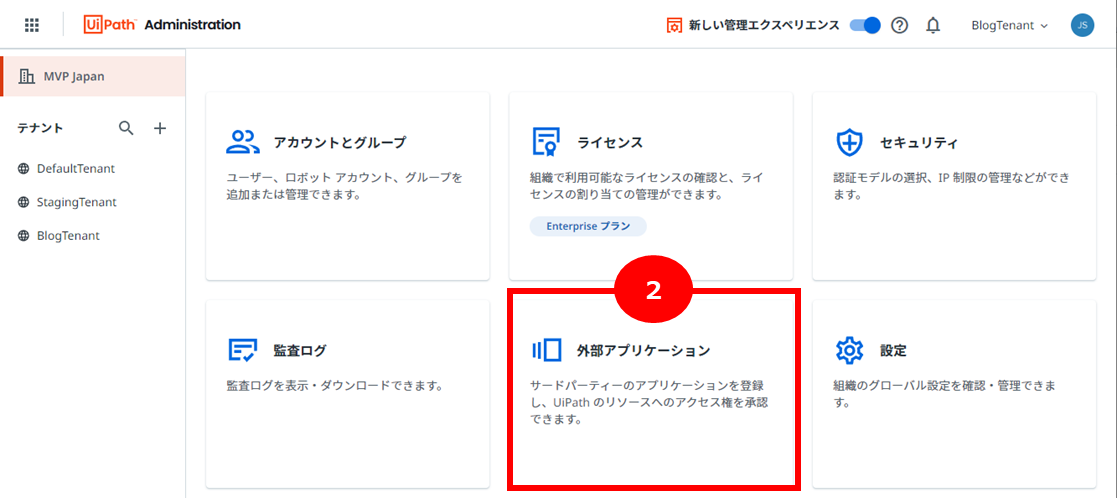
Task: Click the UiPath logo
Action: pyautogui.click(x=110, y=24)
